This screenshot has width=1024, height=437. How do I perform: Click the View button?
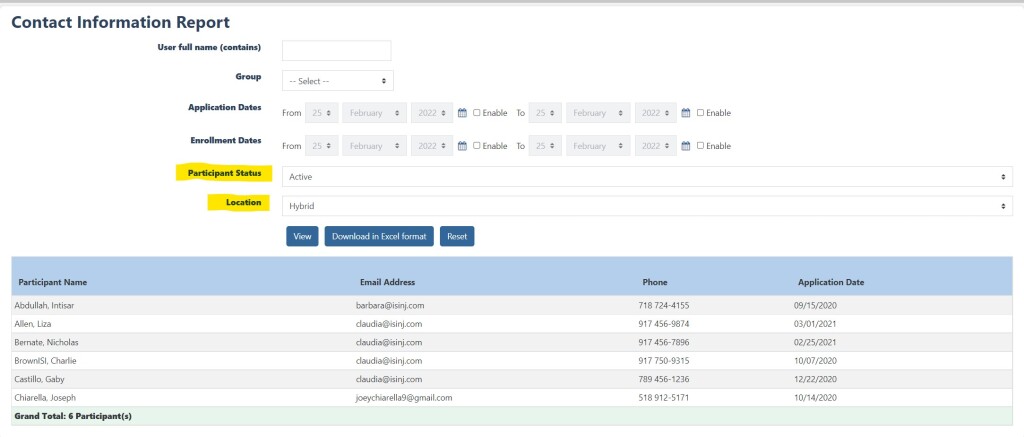(x=302, y=237)
